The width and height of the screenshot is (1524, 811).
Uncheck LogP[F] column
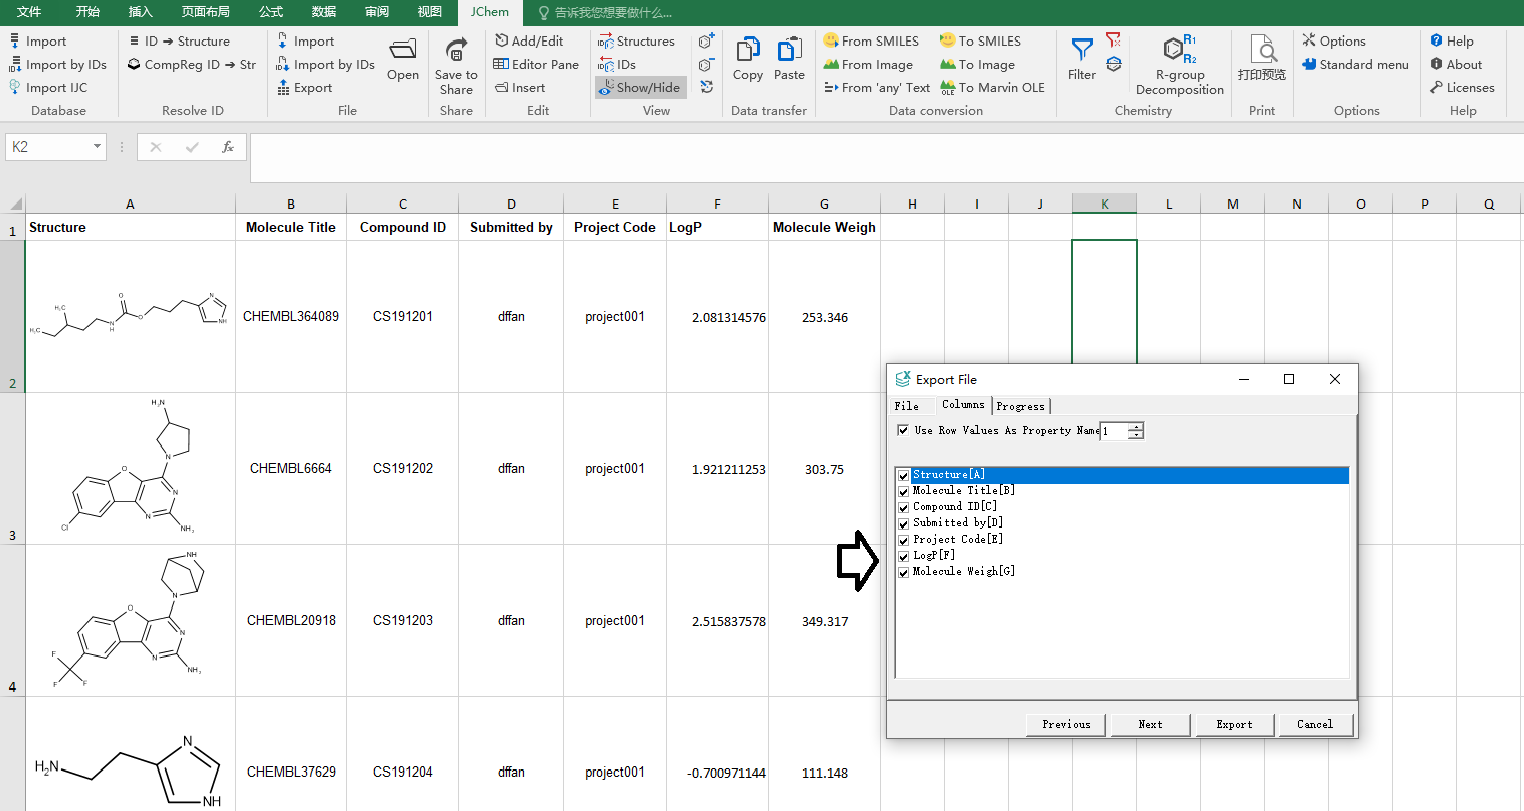tap(903, 556)
